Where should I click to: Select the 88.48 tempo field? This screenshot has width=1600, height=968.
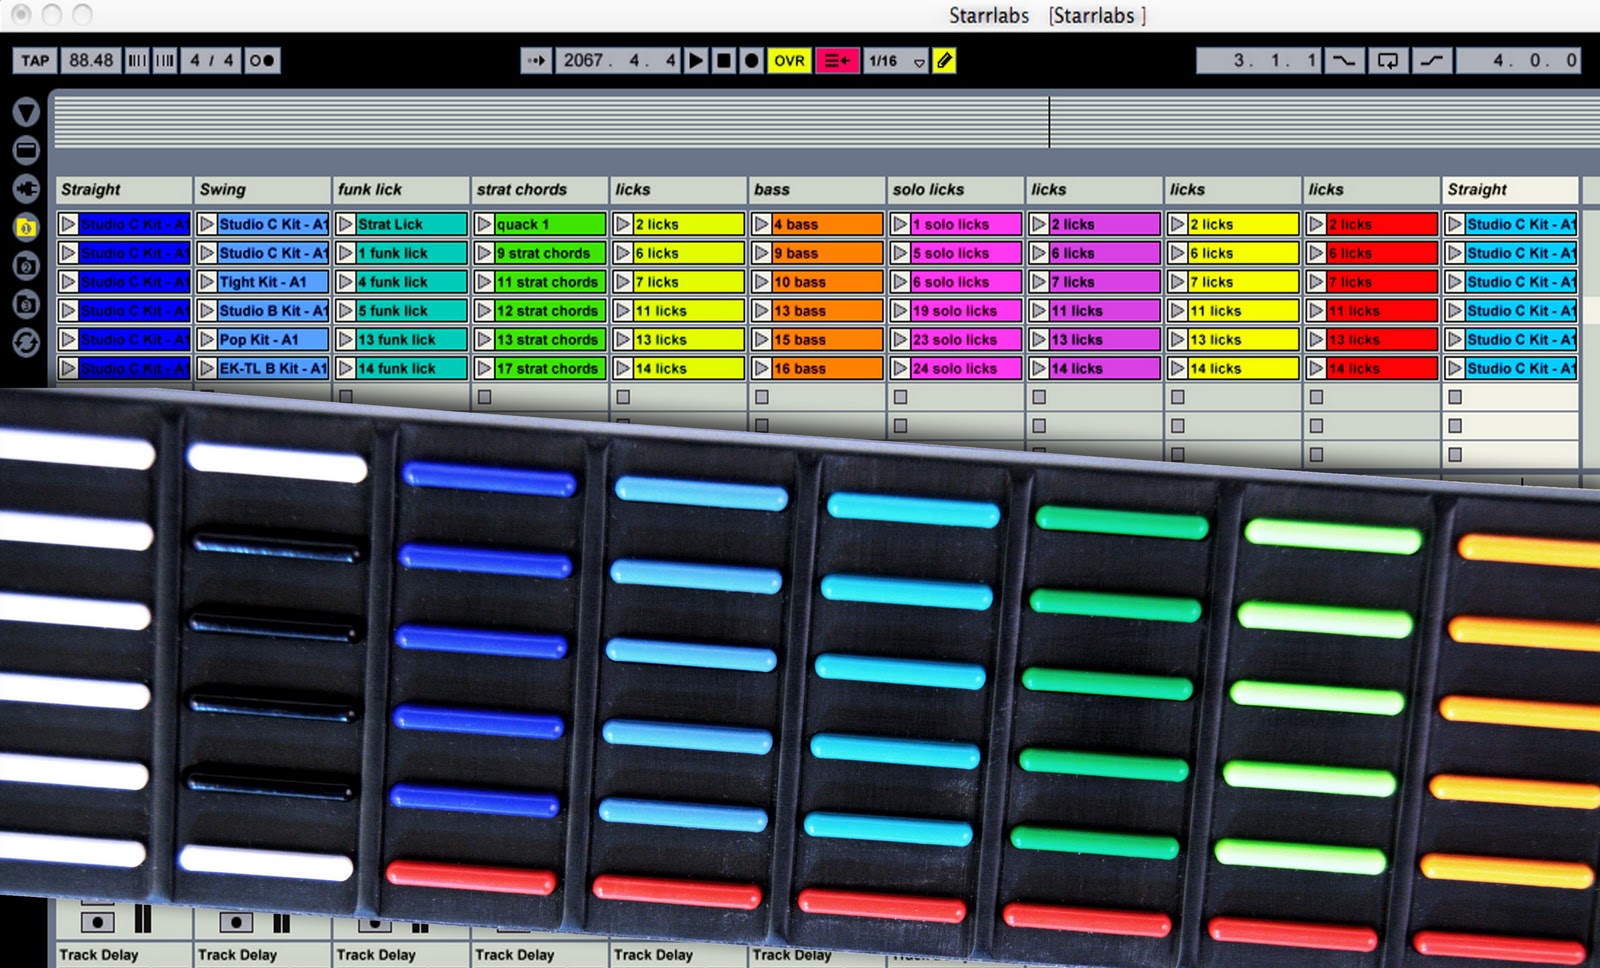[91, 61]
